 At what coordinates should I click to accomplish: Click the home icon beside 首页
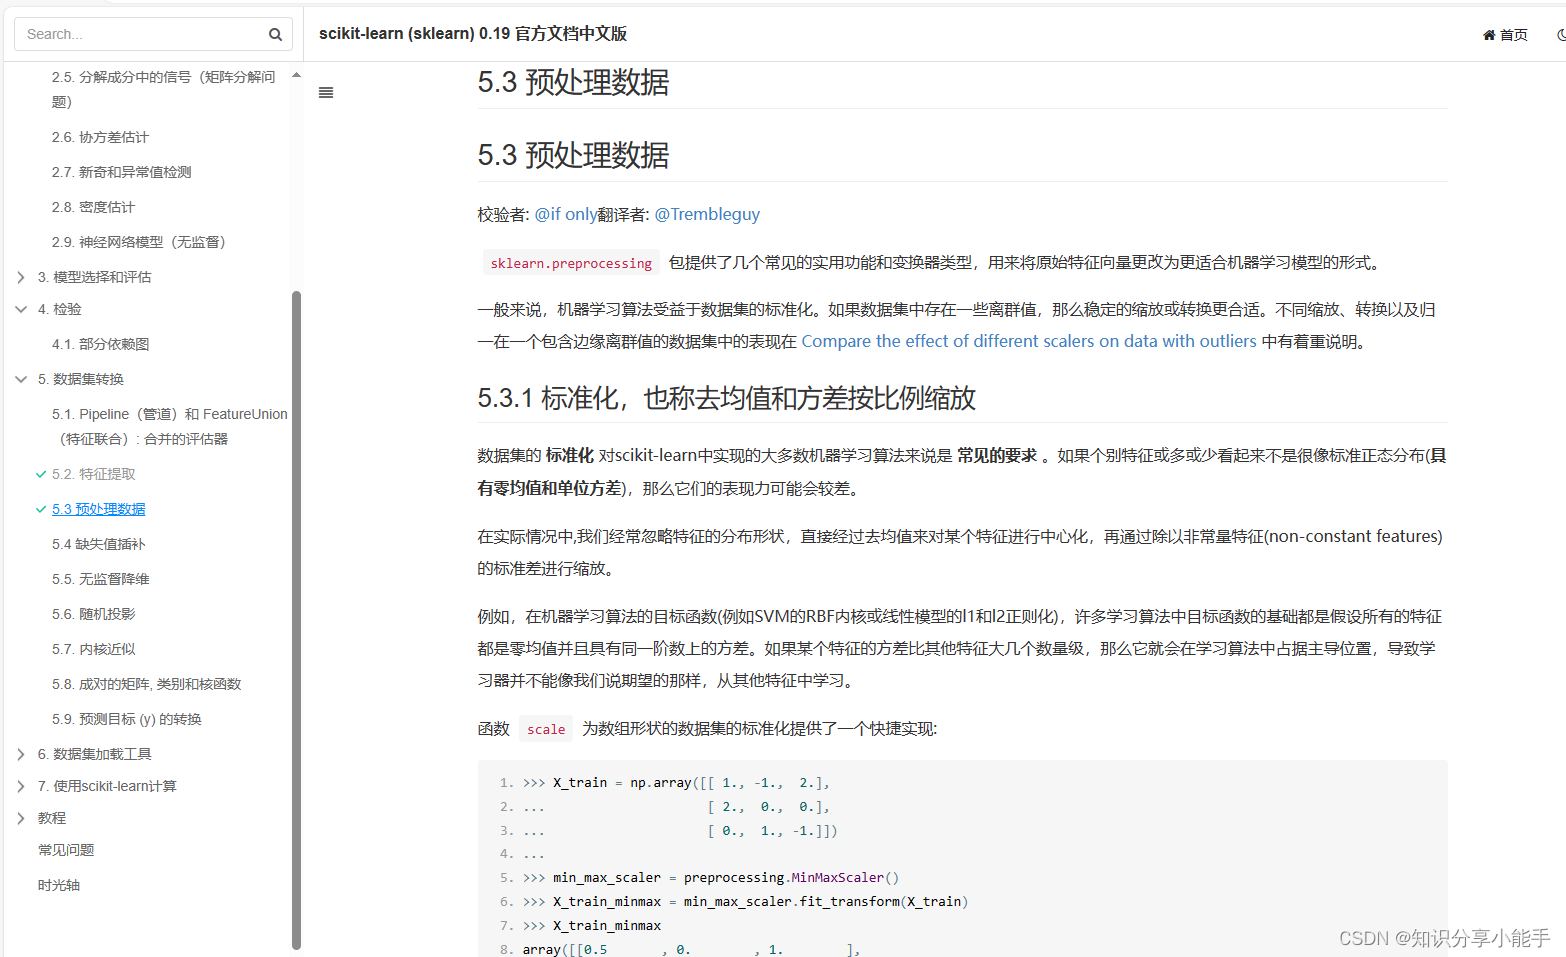tap(1489, 35)
